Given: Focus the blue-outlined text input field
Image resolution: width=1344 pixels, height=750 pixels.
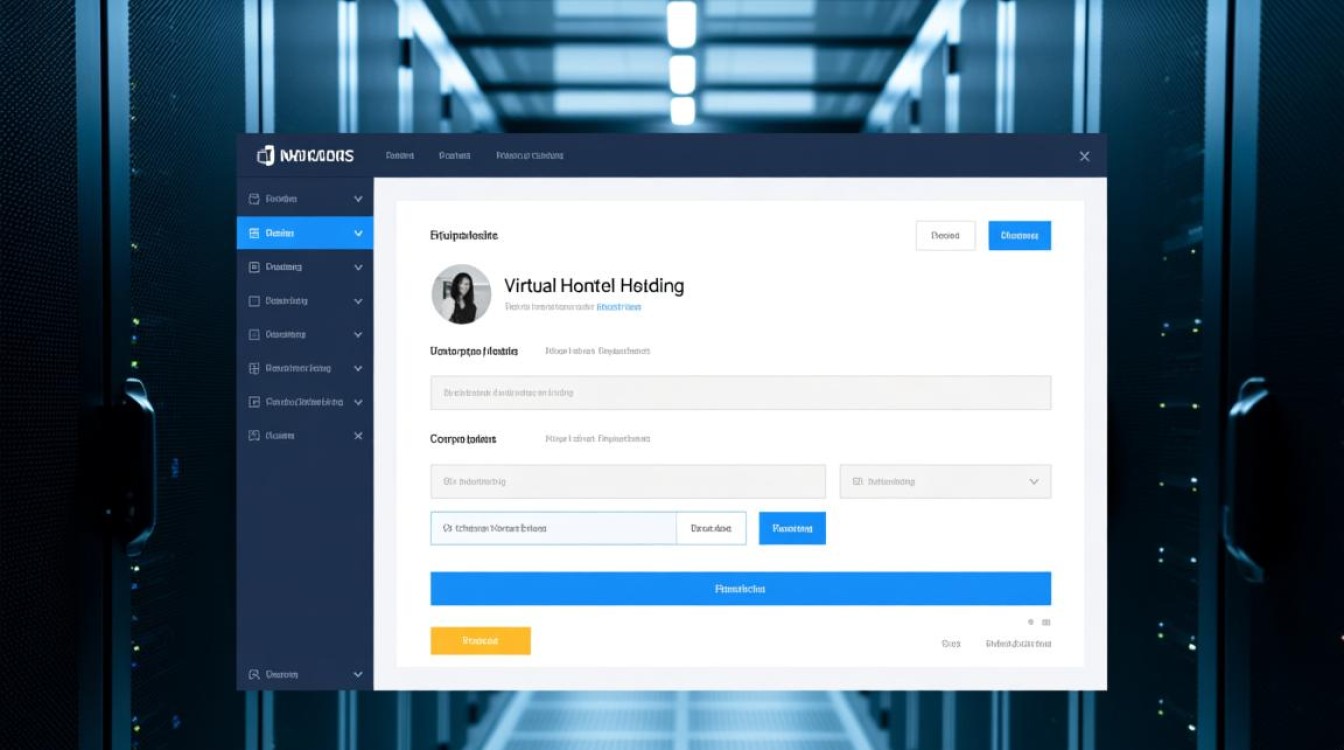Looking at the screenshot, I should click(x=553, y=528).
